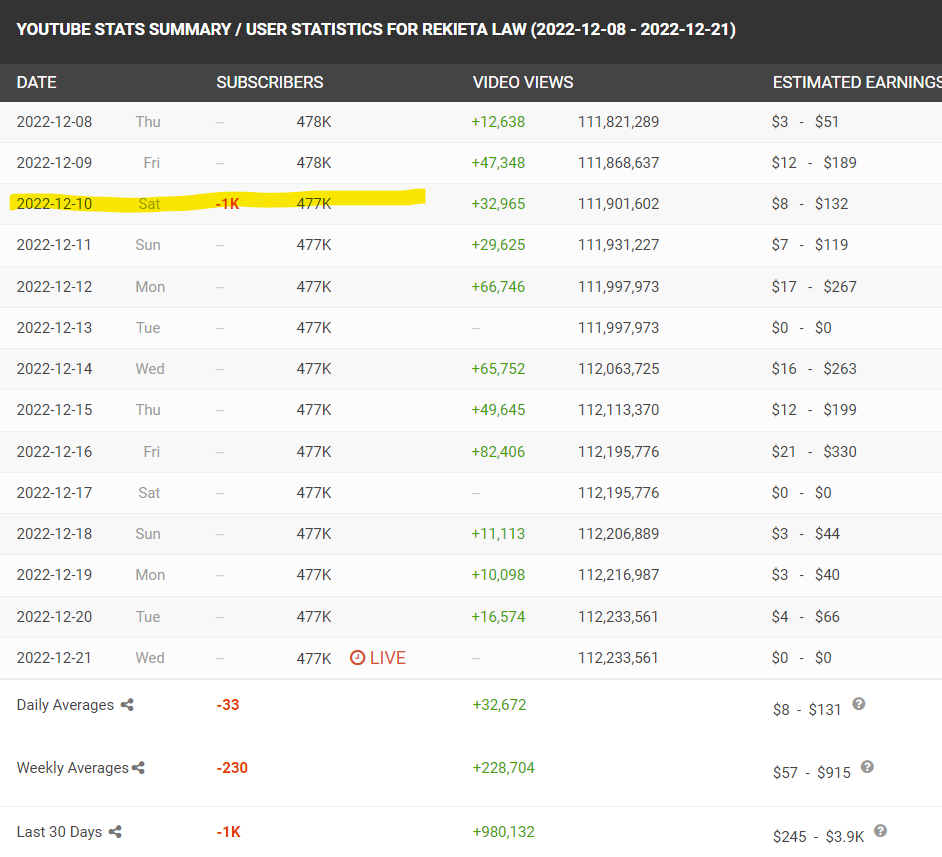Click the +10,098 video views value

tap(498, 575)
